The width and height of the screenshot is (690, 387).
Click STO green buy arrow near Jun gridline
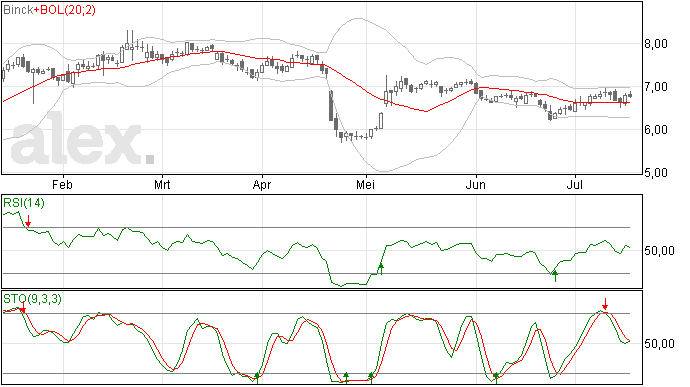[496, 378]
